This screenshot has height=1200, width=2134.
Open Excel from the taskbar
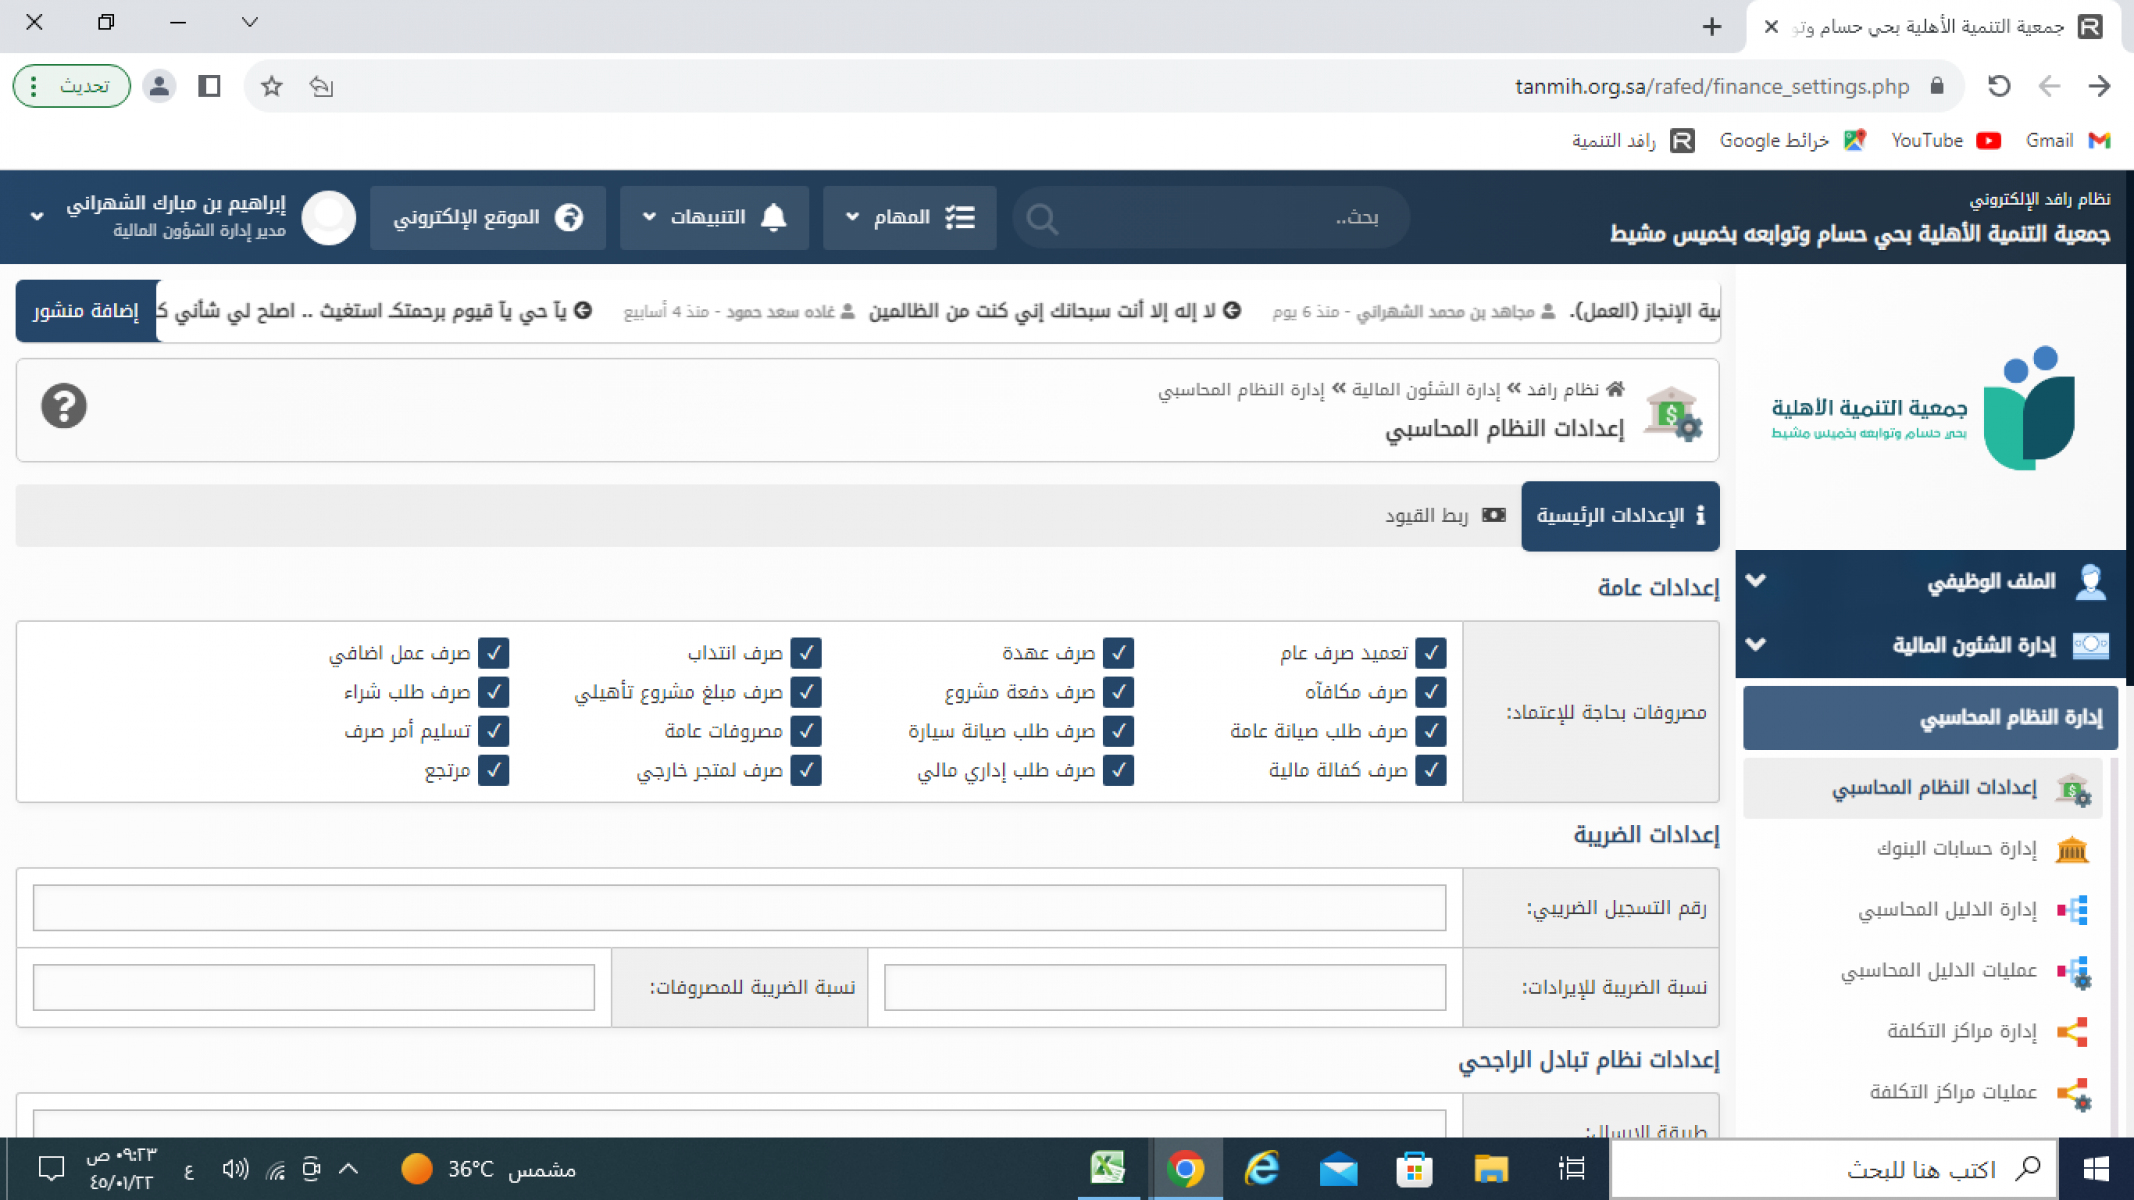pos(1108,1168)
